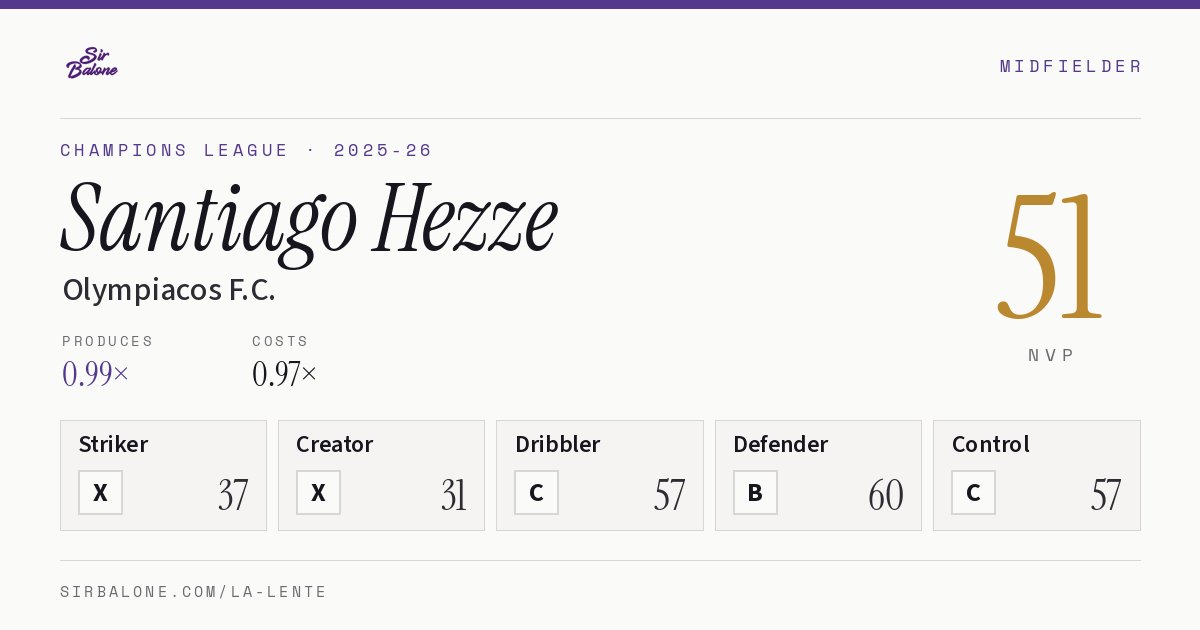The width and height of the screenshot is (1200, 630).
Task: Click the X grade badge under Creator
Action: (x=318, y=493)
